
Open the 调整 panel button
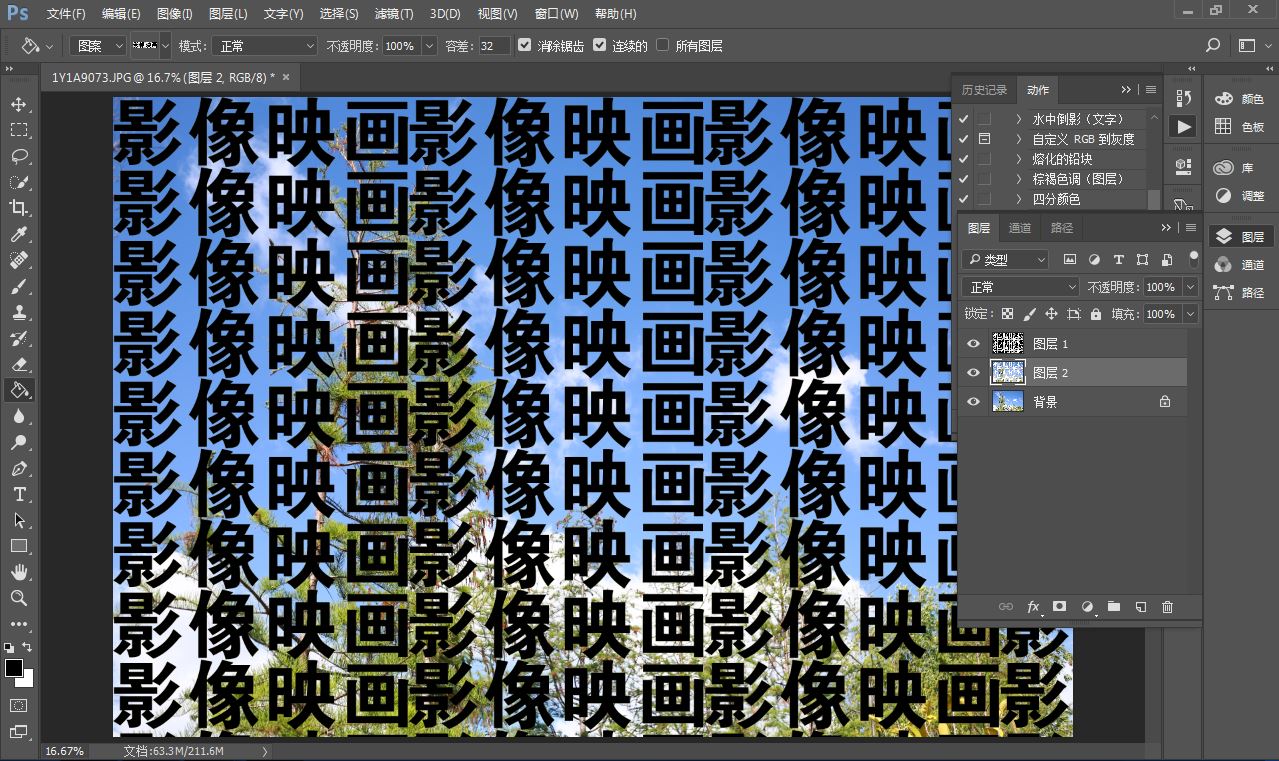(x=1240, y=196)
